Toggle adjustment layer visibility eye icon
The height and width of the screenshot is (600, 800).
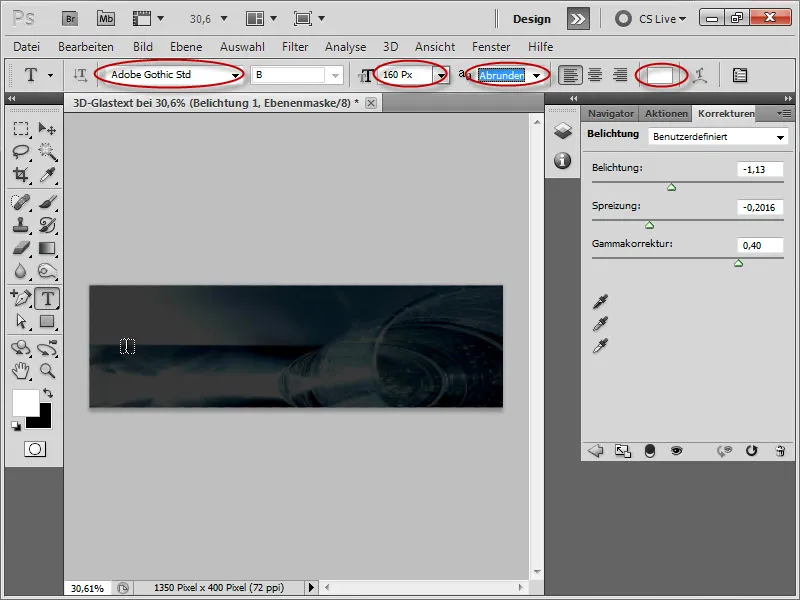(677, 451)
